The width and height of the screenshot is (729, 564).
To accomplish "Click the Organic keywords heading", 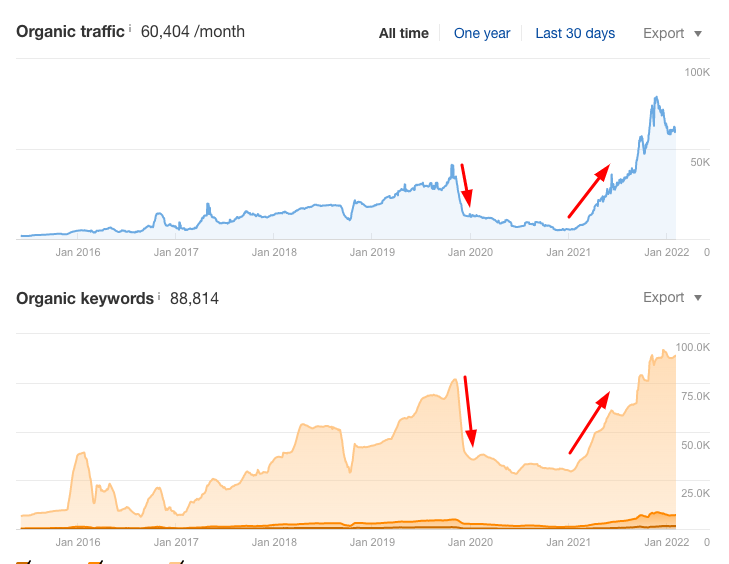I will (85, 297).
